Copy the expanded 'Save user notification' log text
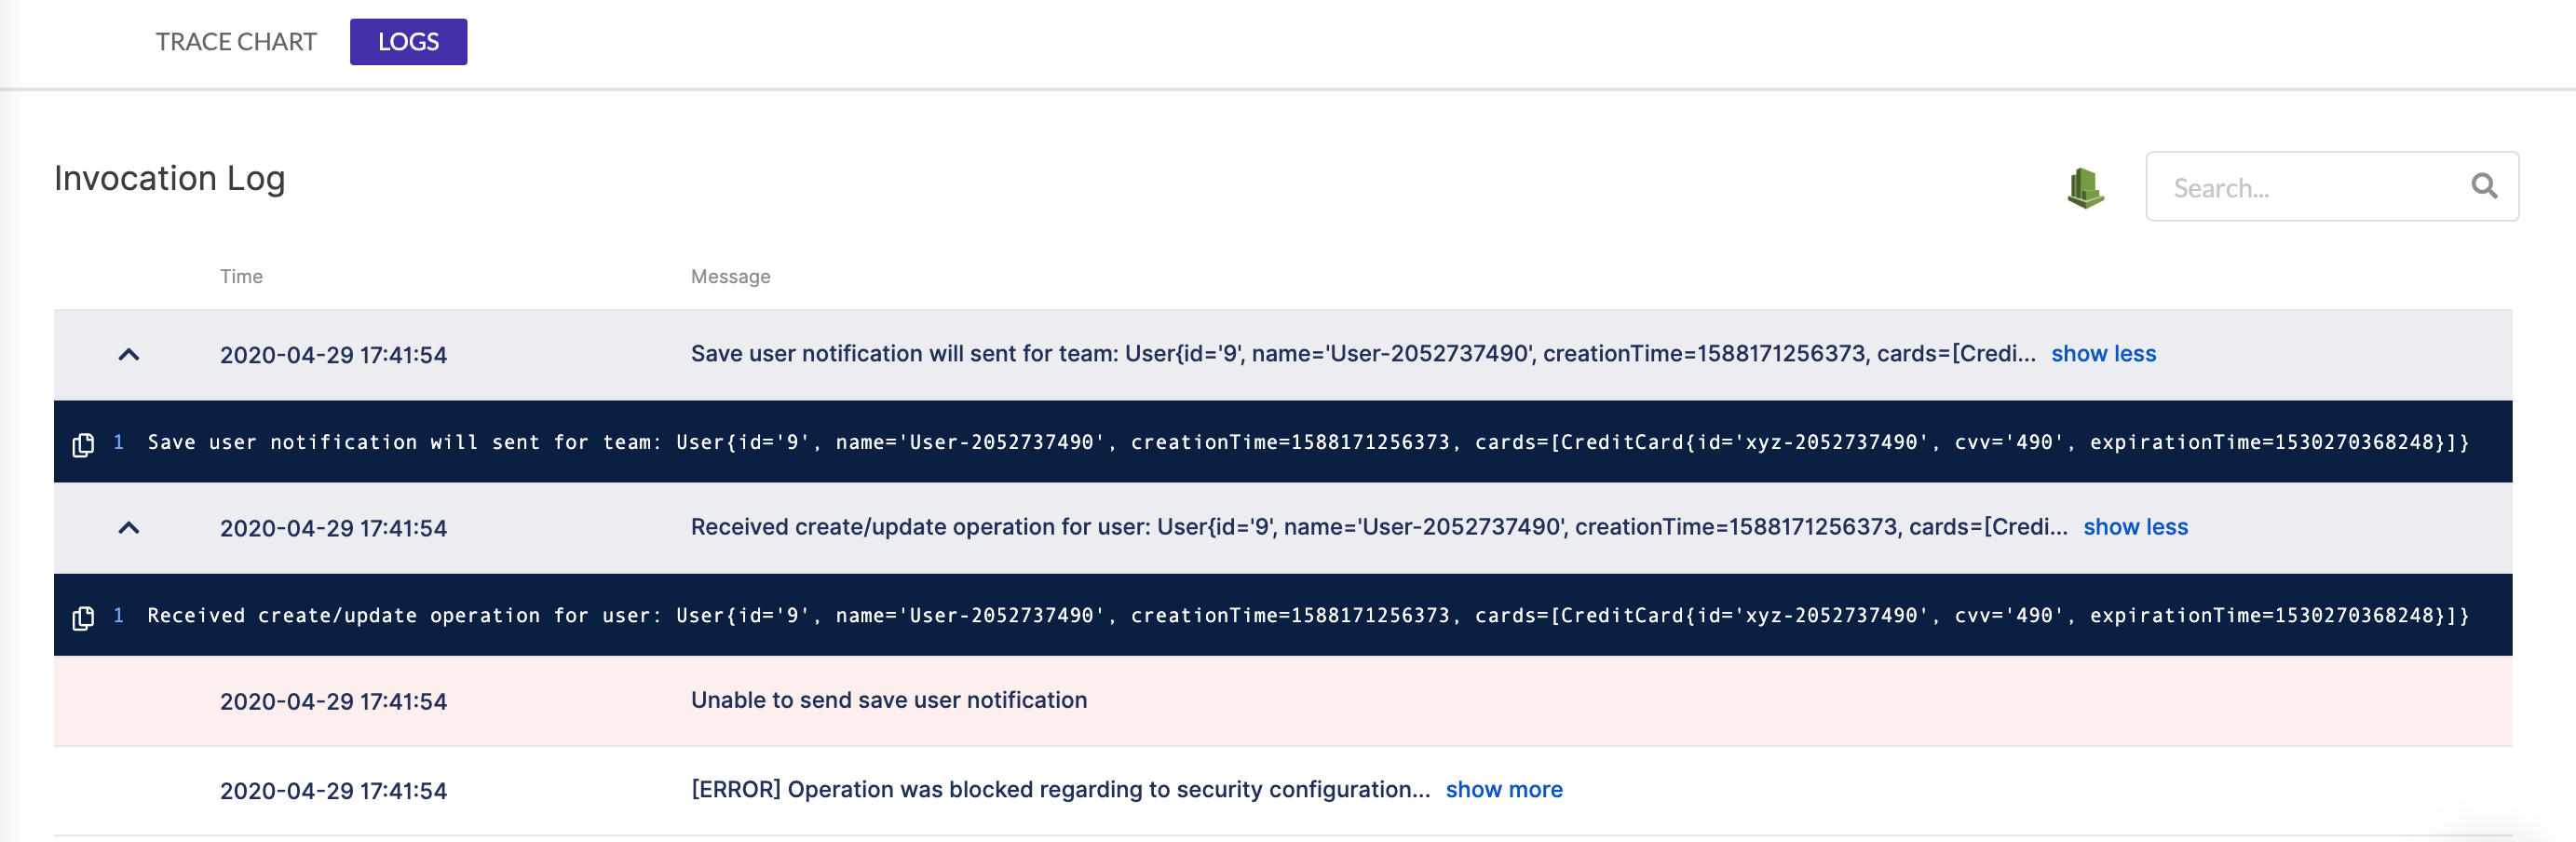Screen dimensions: 2576x842 (x=83, y=444)
